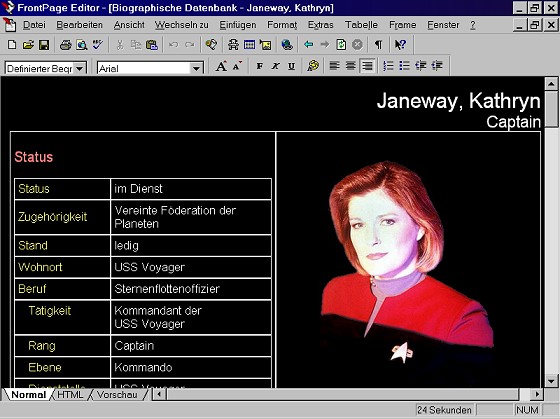560x419 pixels.
Task: Open the Einfügen menu
Action: click(x=238, y=25)
